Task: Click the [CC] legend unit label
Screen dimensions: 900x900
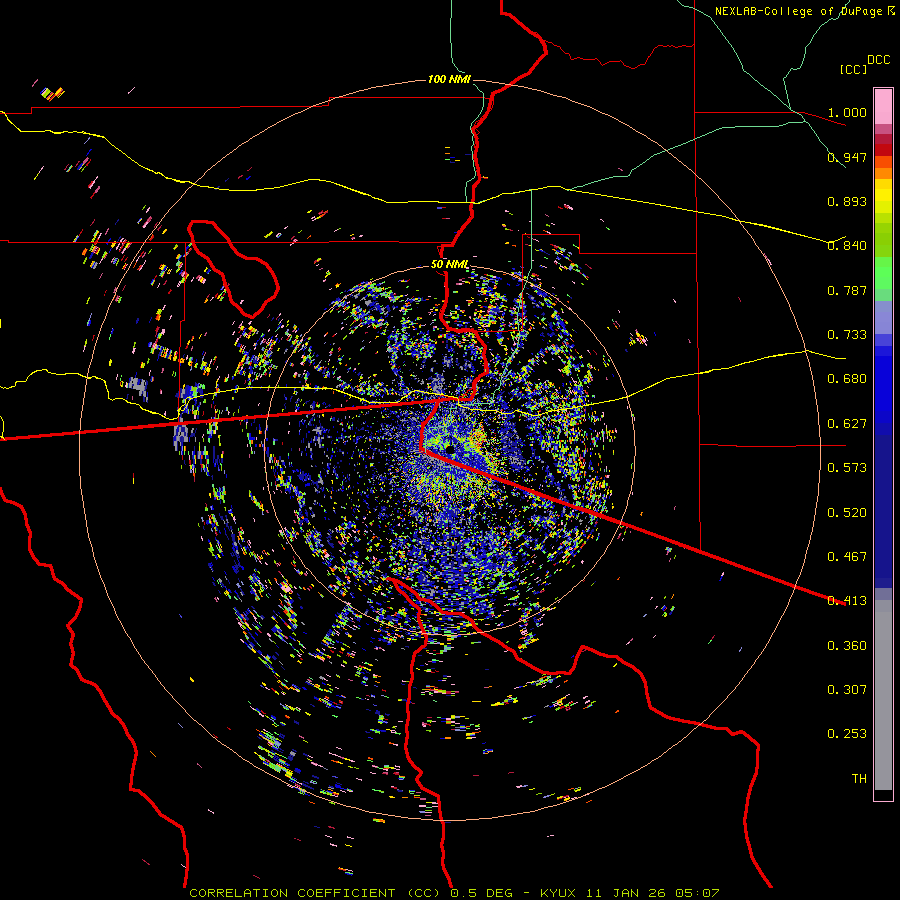Action: [x=854, y=69]
